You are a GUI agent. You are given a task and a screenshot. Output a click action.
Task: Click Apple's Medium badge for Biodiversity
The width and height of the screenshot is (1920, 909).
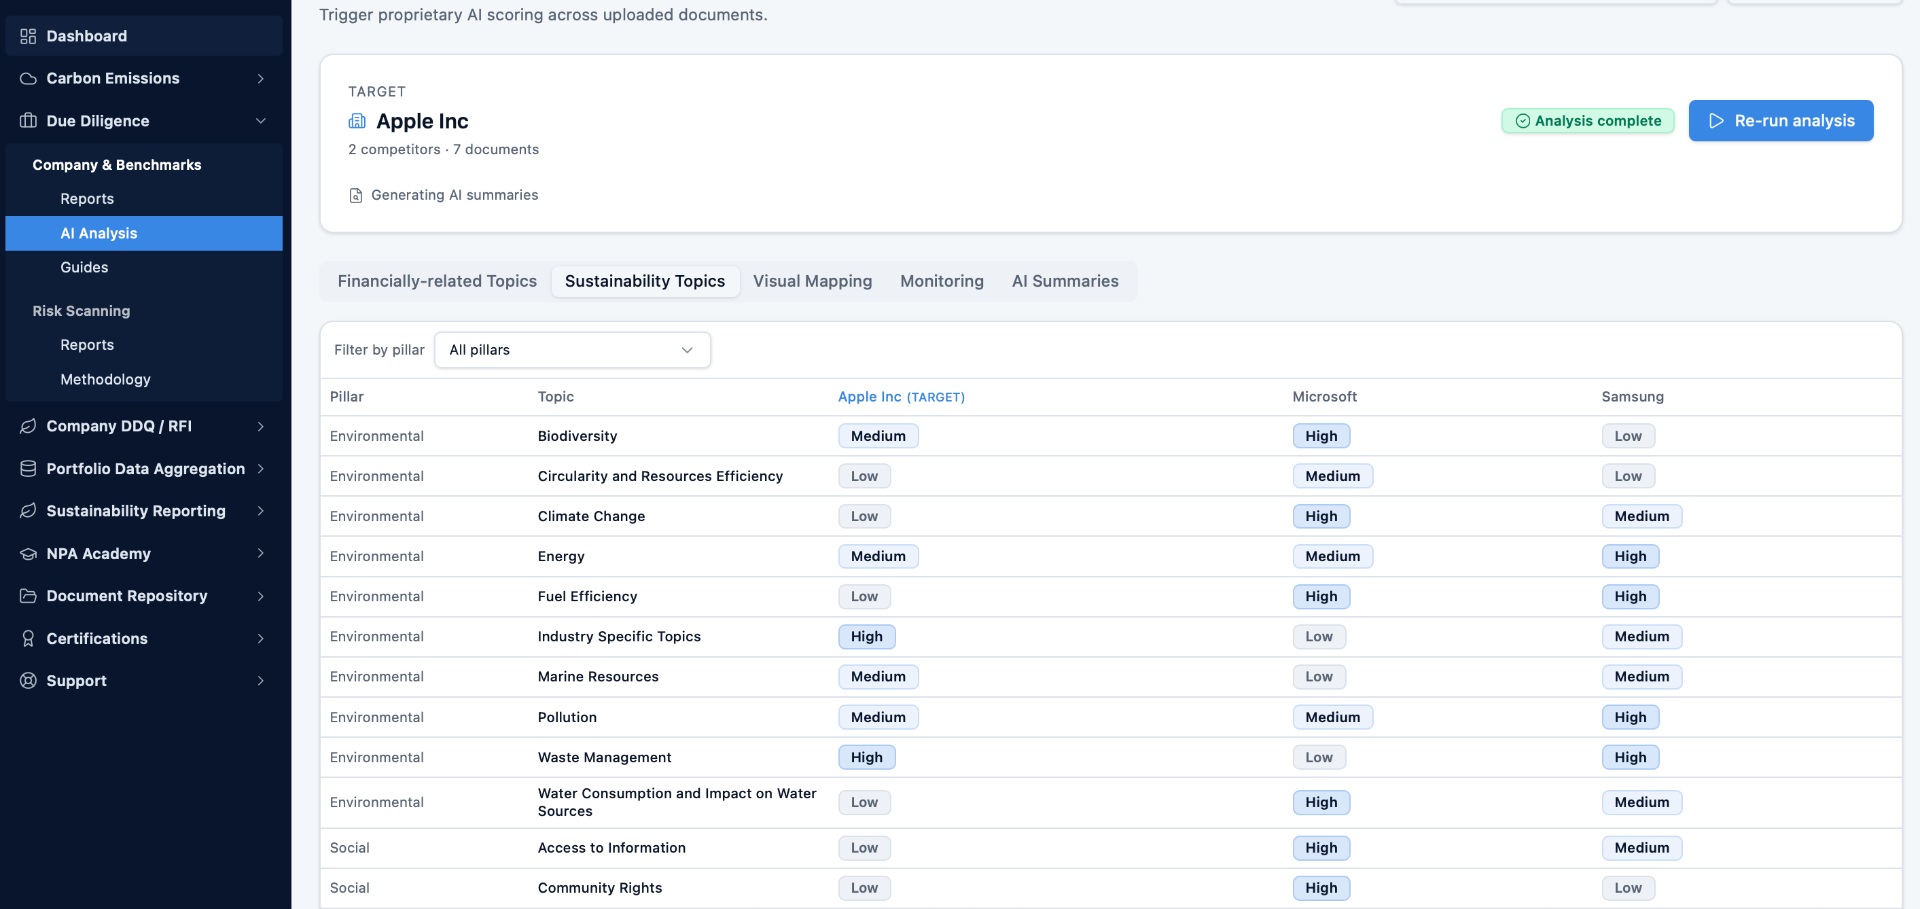[878, 436]
